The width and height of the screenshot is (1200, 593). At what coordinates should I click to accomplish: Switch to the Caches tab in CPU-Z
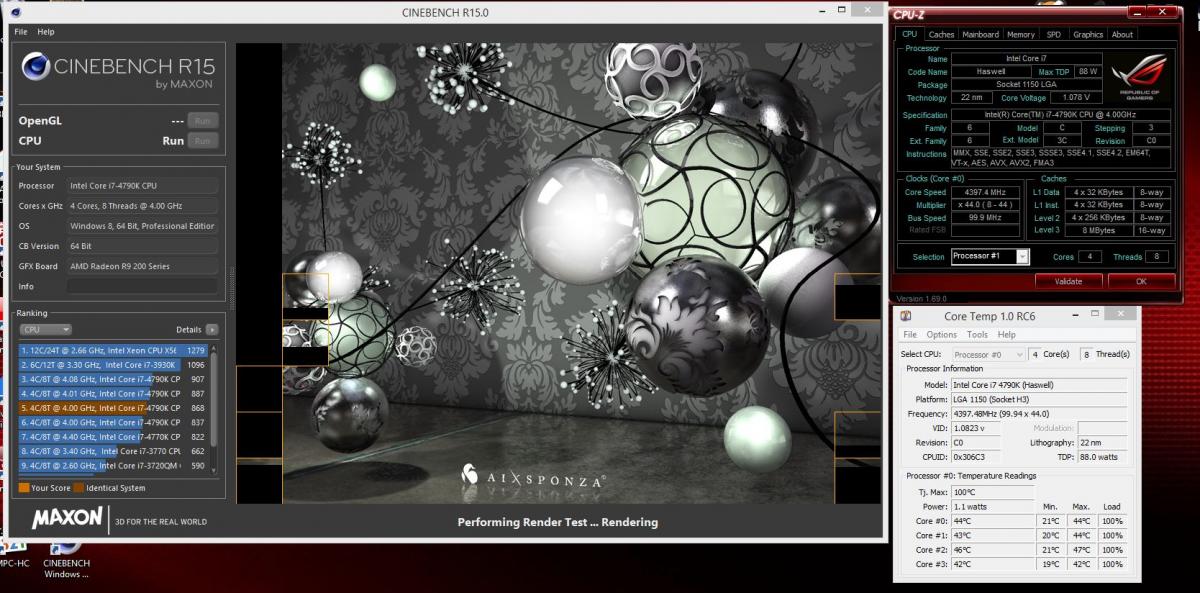pos(941,34)
